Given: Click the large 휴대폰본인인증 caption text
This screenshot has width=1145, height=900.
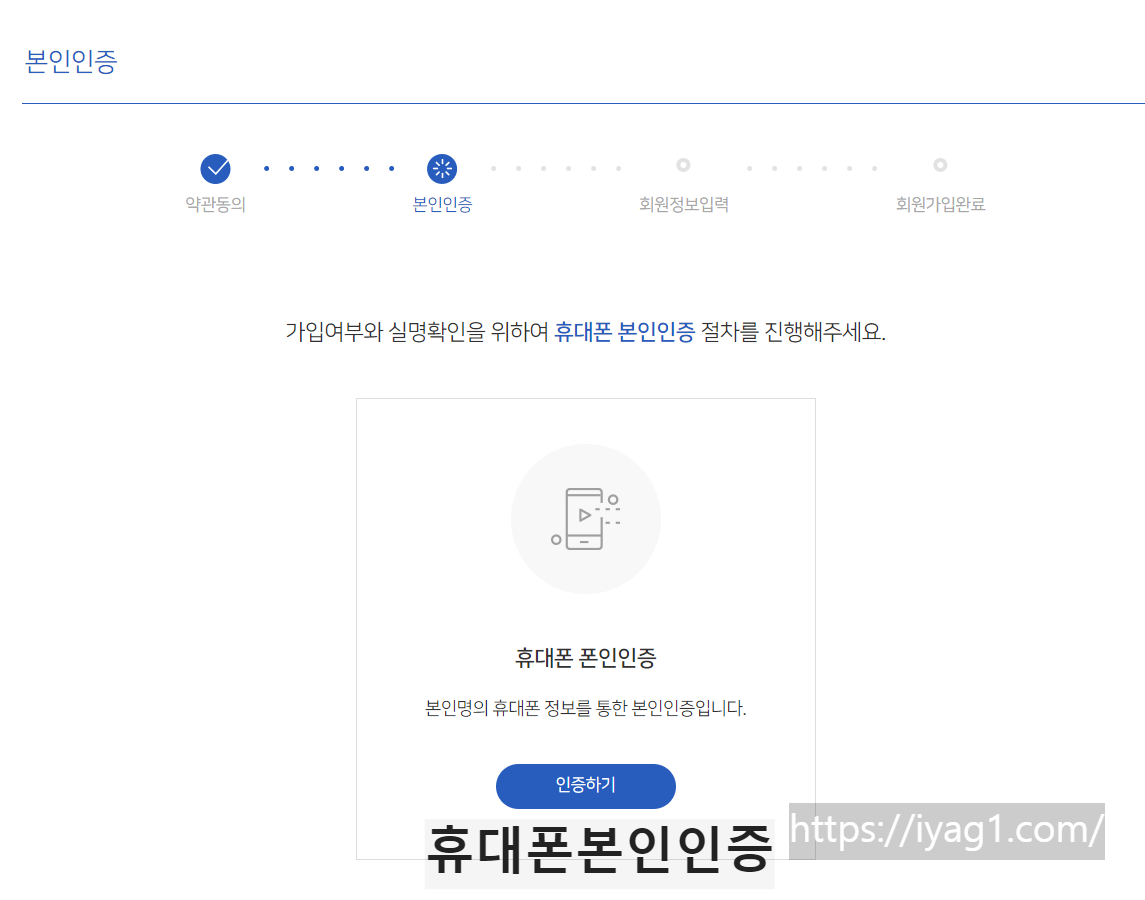Looking at the screenshot, I should (x=600, y=849).
